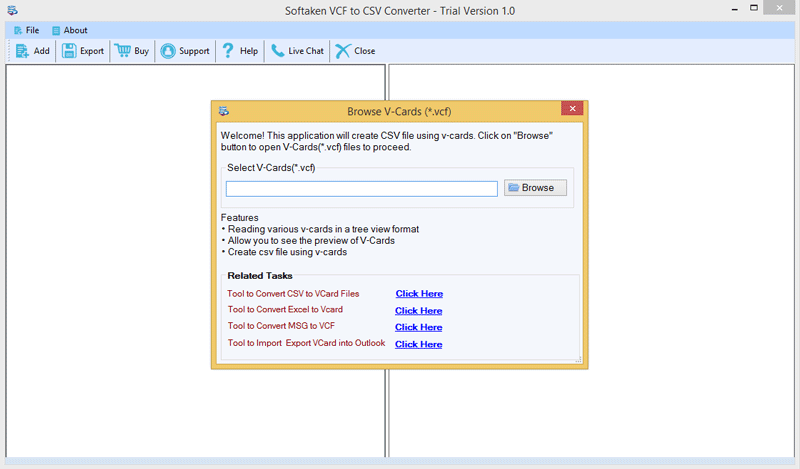This screenshot has width=800, height=469.
Task: Click the 'Tool to Convert Excel to Vcard' text
Action: pyautogui.click(x=285, y=309)
